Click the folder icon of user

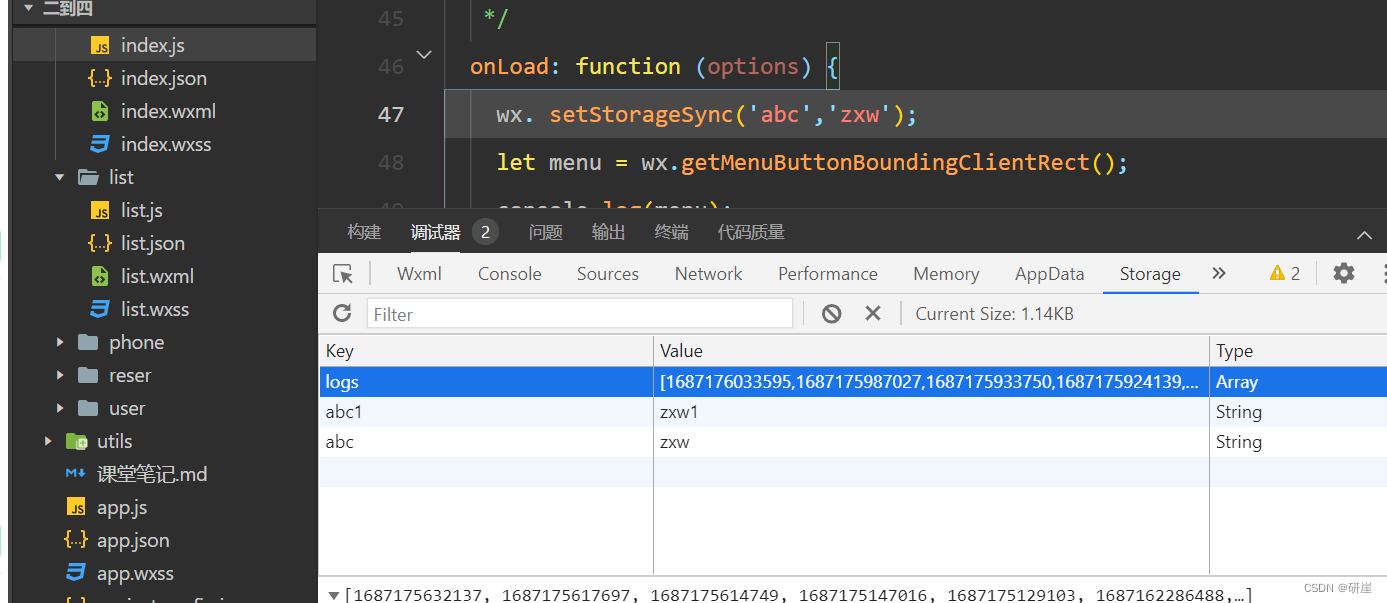[x=89, y=408]
